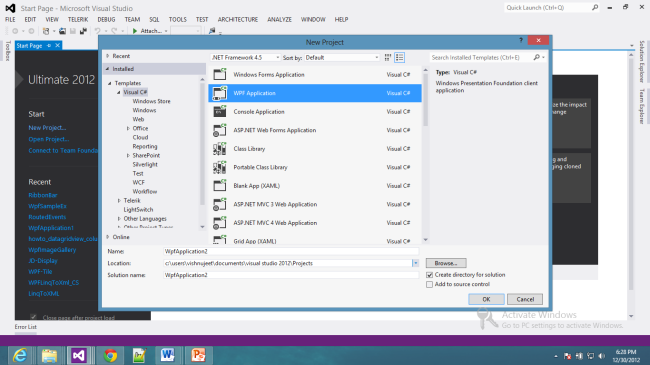Switch to small icons view in dialog
650x365 pixels.
[388, 58]
